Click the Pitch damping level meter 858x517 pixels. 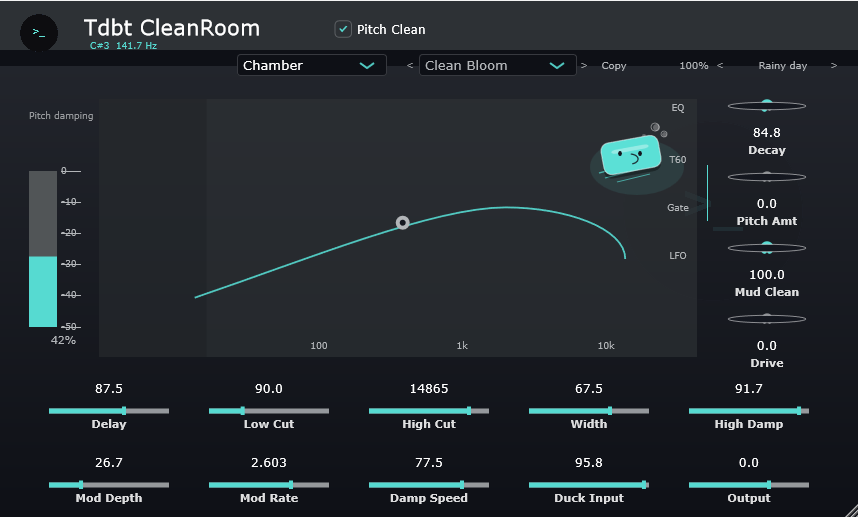[x=43, y=249]
